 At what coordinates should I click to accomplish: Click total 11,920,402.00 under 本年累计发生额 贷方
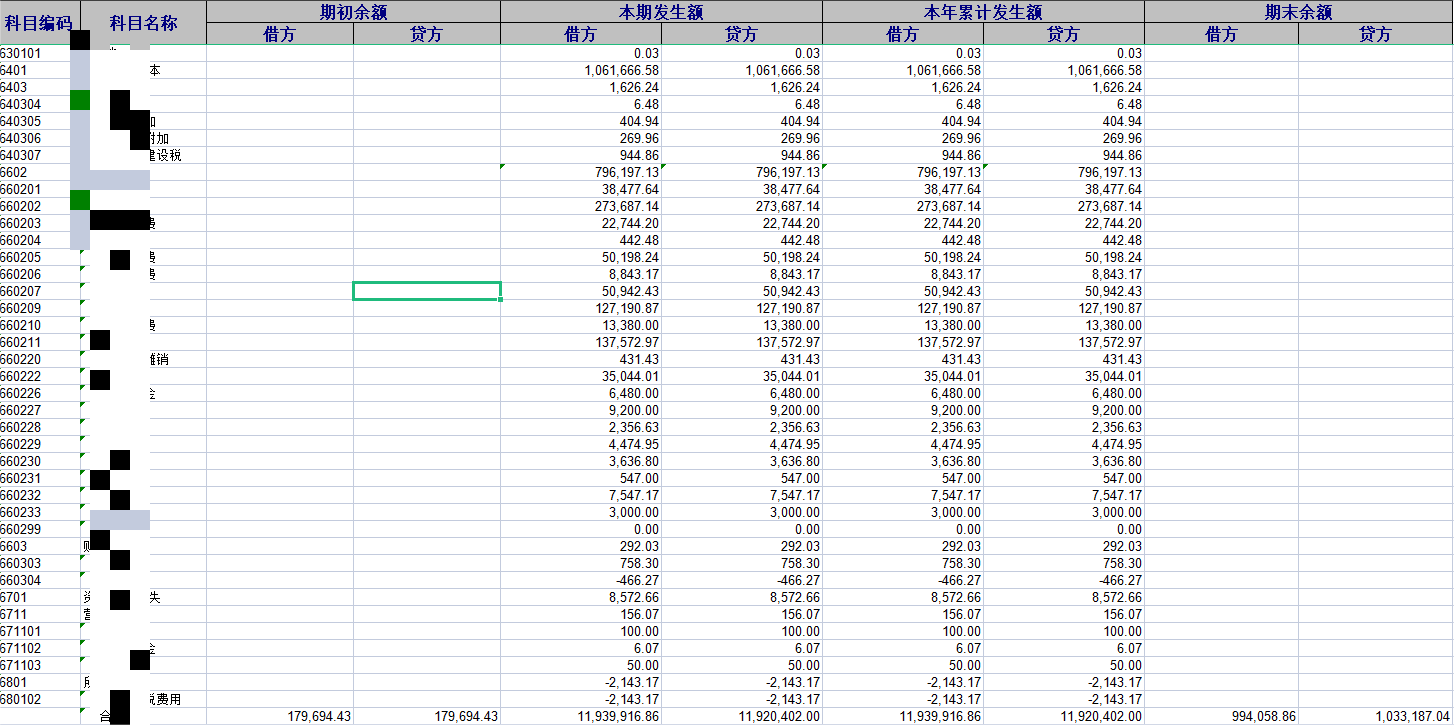click(1102, 716)
